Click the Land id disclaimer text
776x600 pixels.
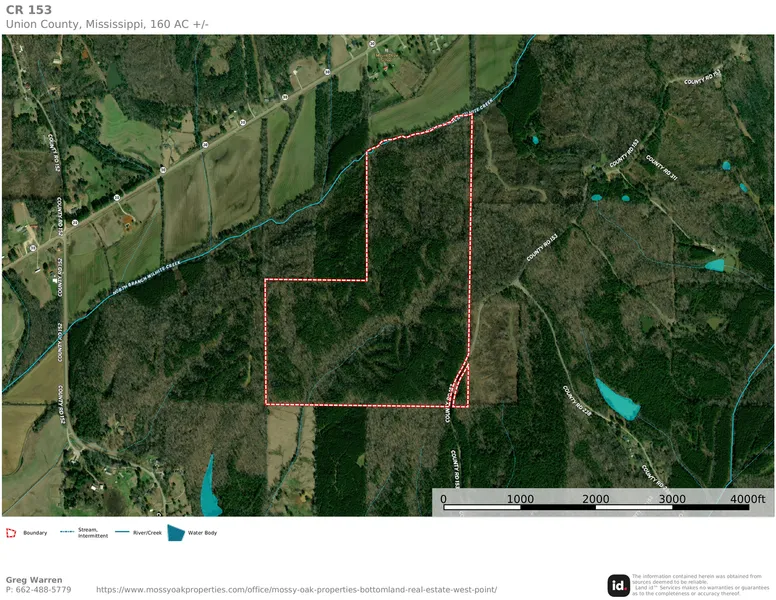coord(700,585)
